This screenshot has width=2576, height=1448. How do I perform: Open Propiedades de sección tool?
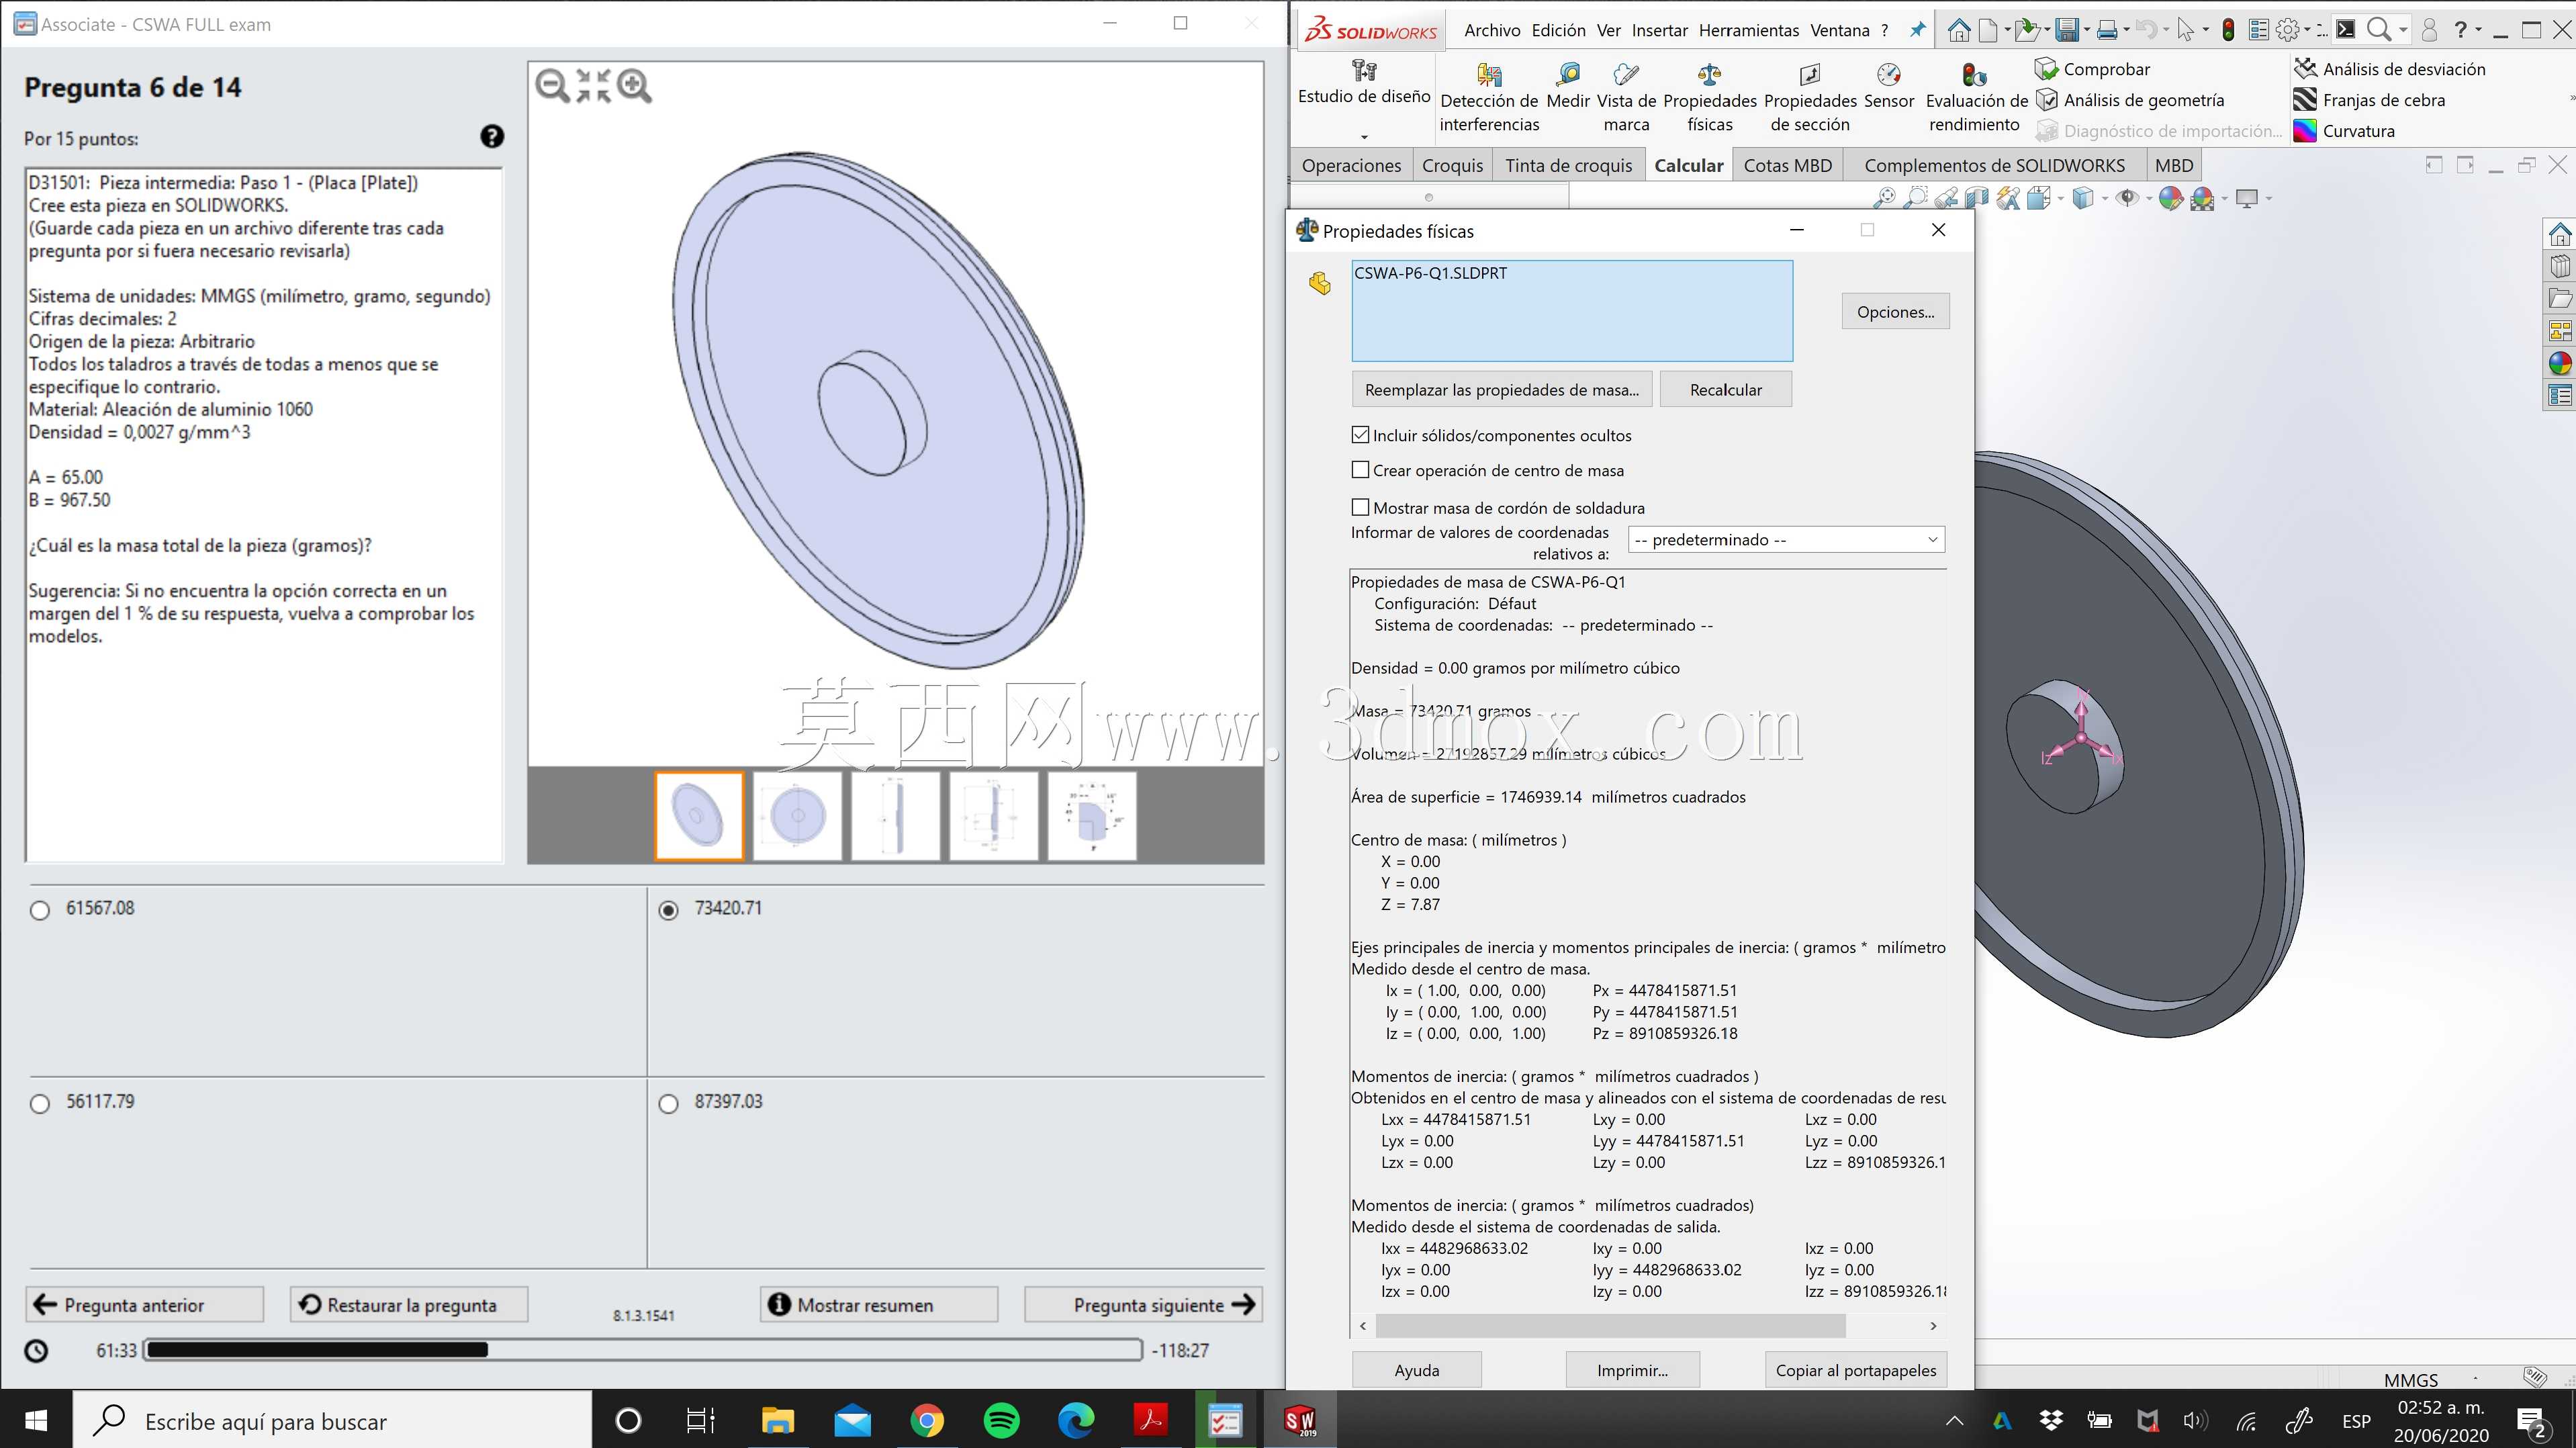pos(1810,98)
